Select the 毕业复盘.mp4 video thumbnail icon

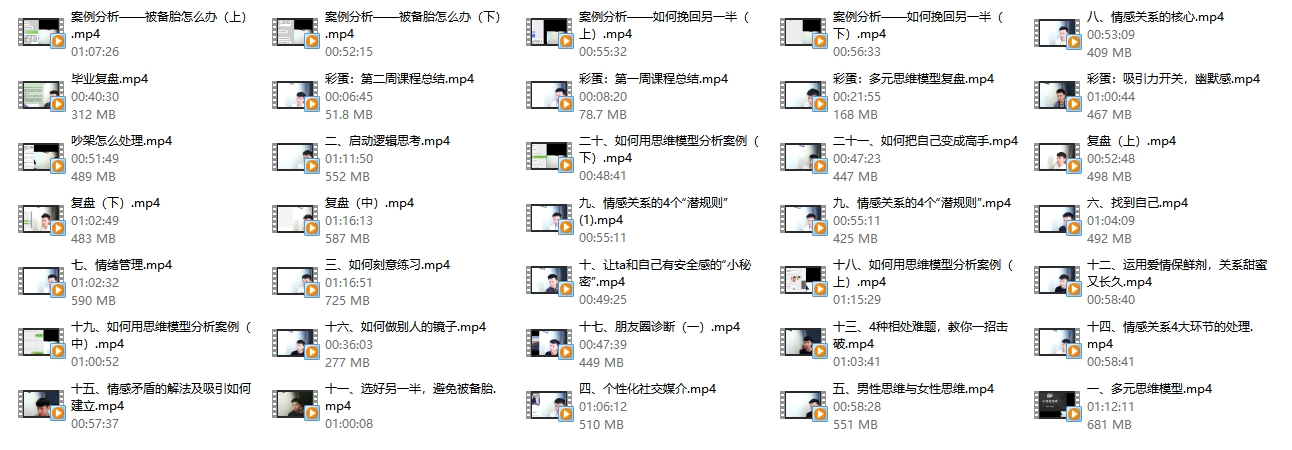[x=42, y=96]
